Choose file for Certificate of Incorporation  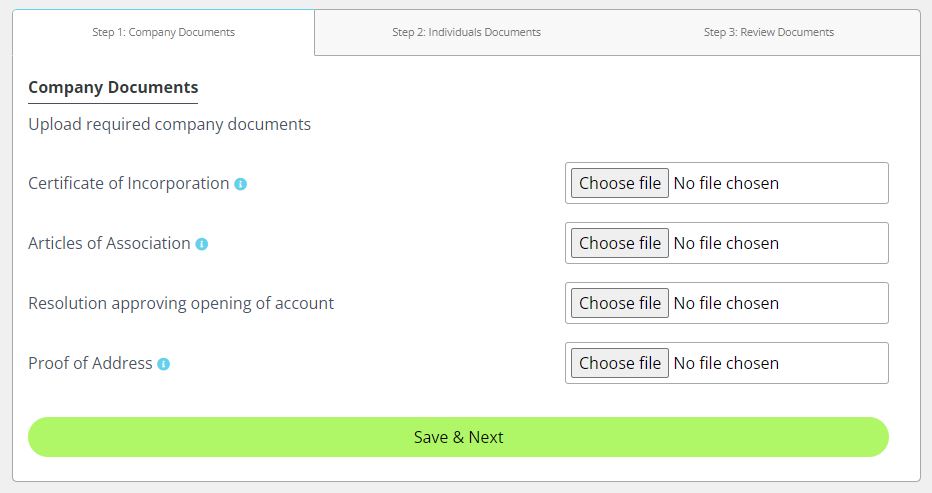(x=619, y=183)
